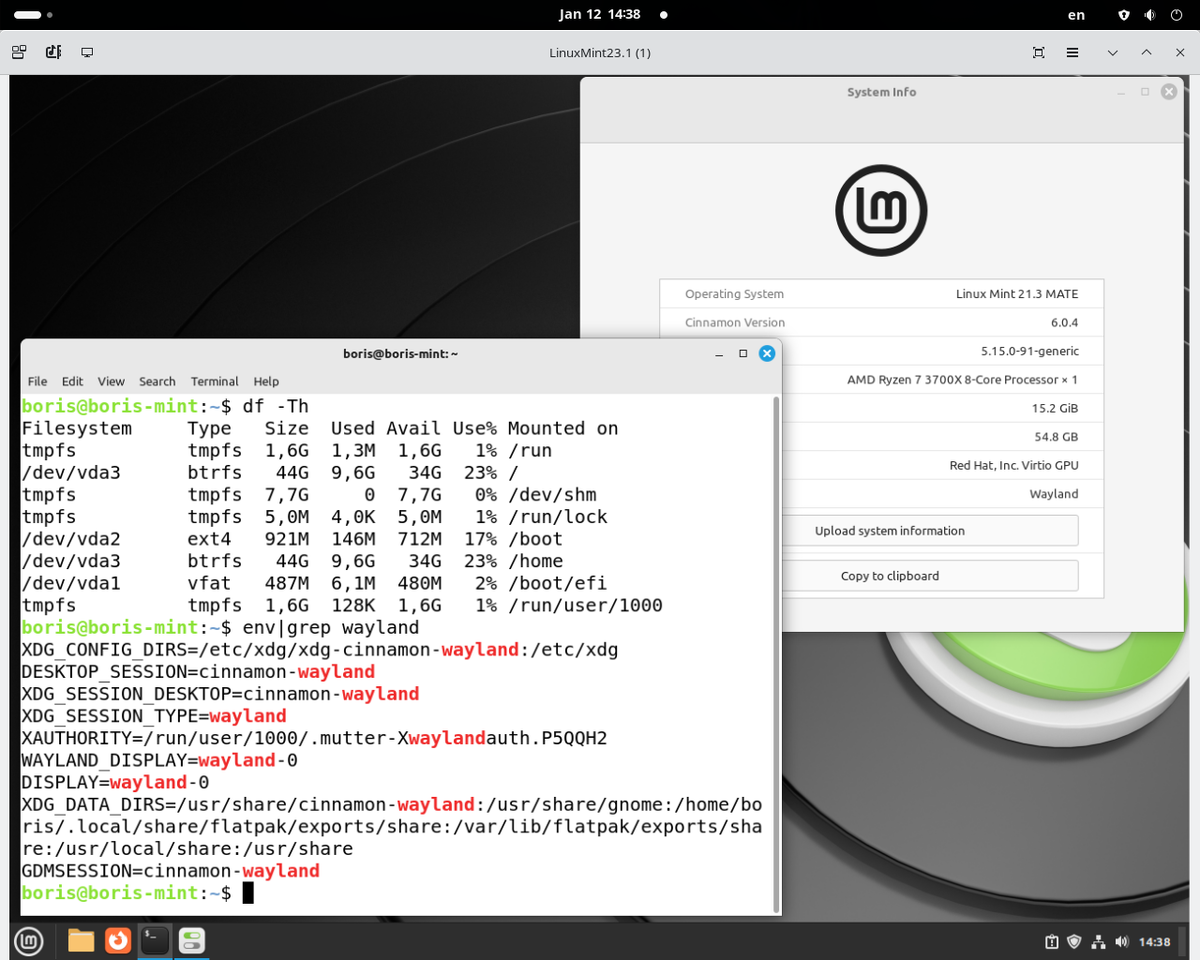Open the Mint panel clock 14:38
Screen dimensions: 1200x960
tap(1154, 942)
